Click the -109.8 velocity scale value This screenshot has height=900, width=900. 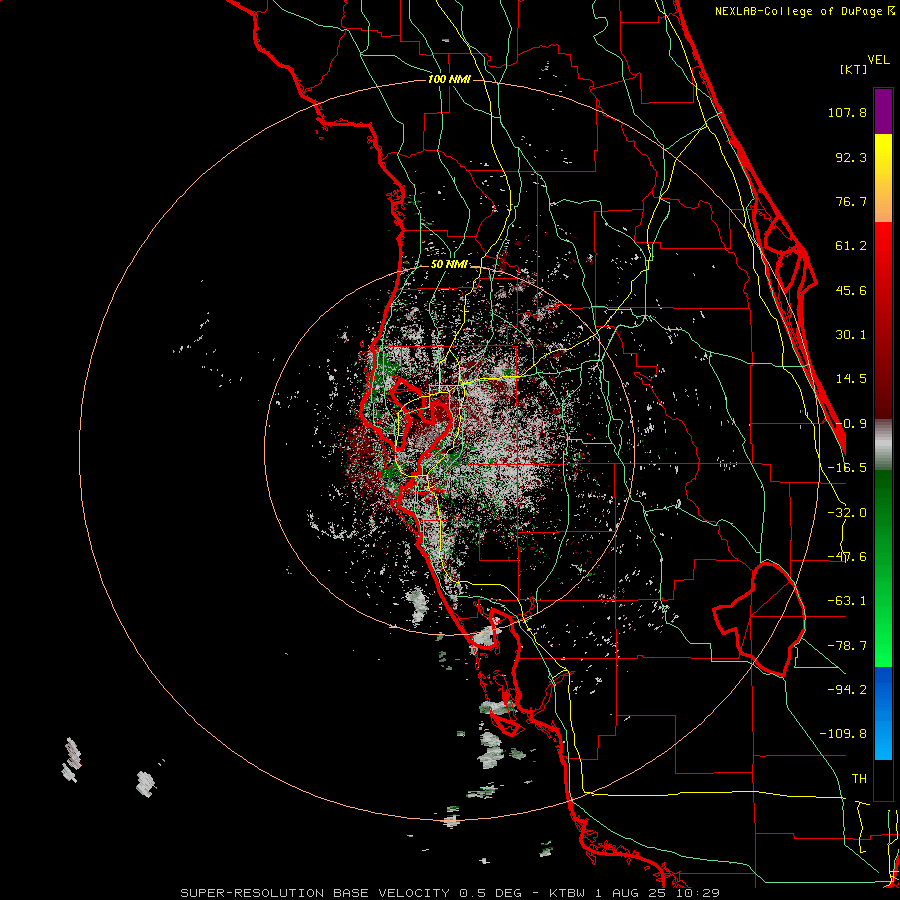[843, 734]
